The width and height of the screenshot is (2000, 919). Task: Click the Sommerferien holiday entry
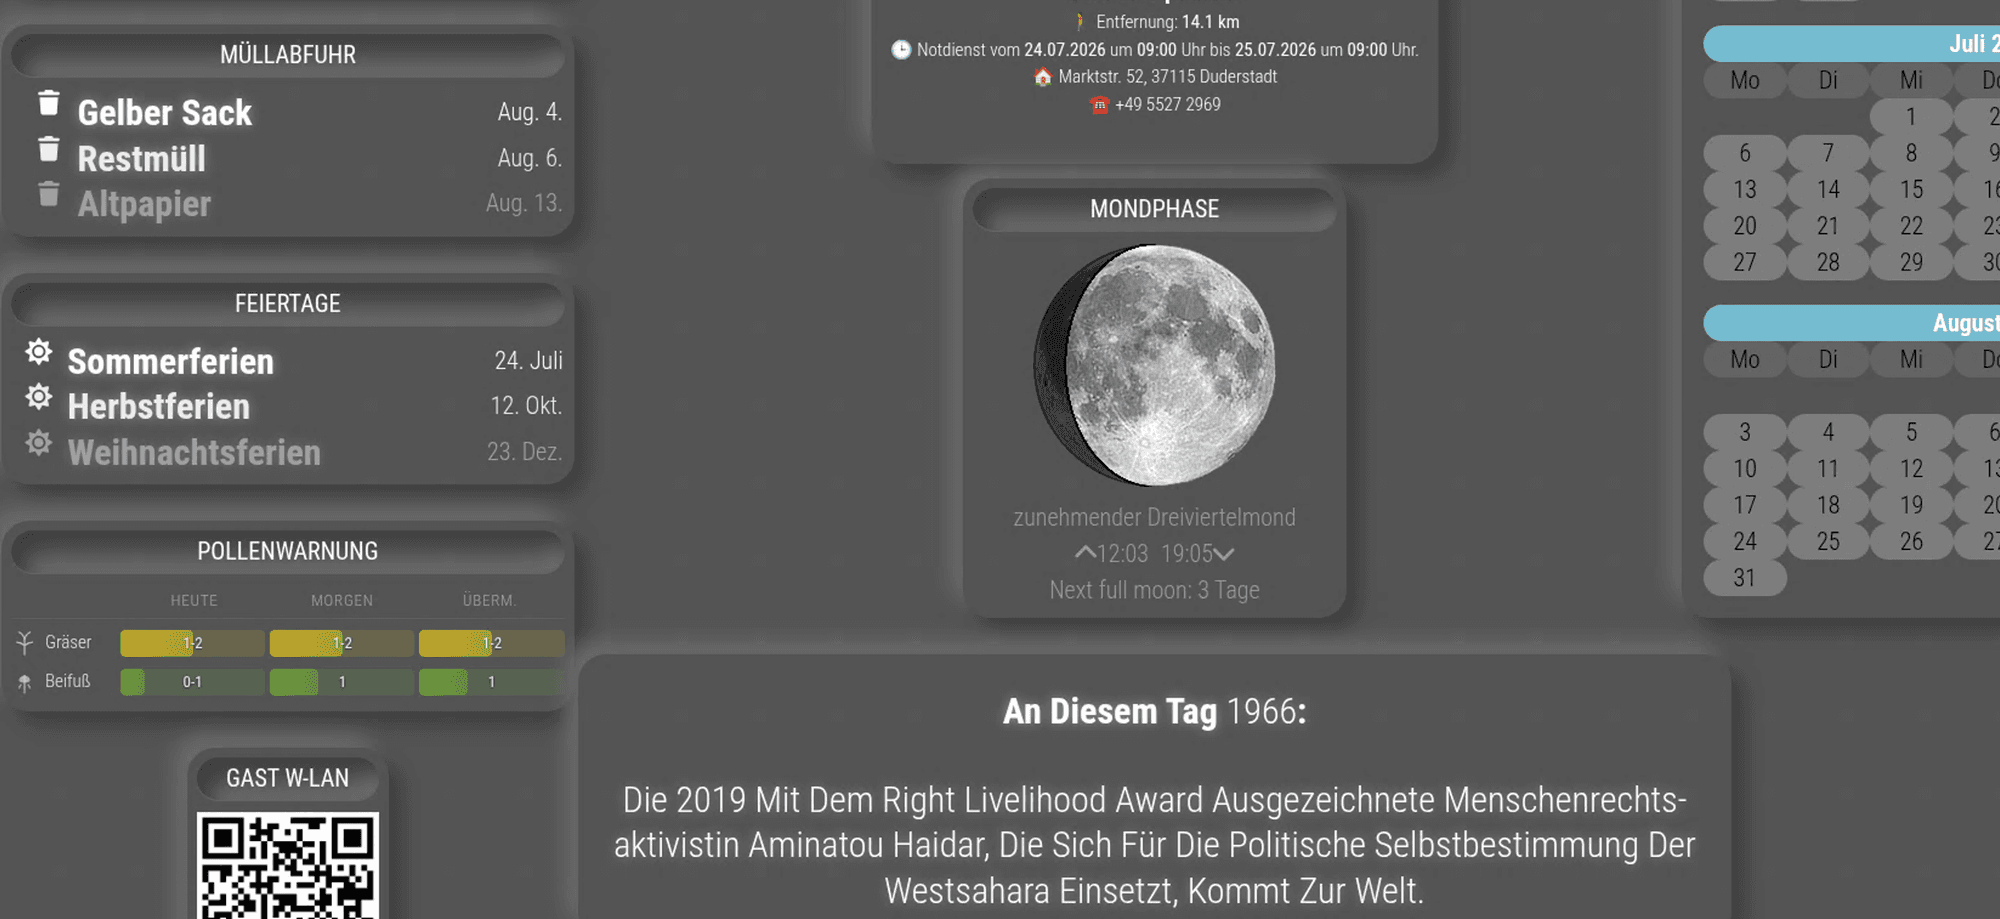tap(171, 362)
